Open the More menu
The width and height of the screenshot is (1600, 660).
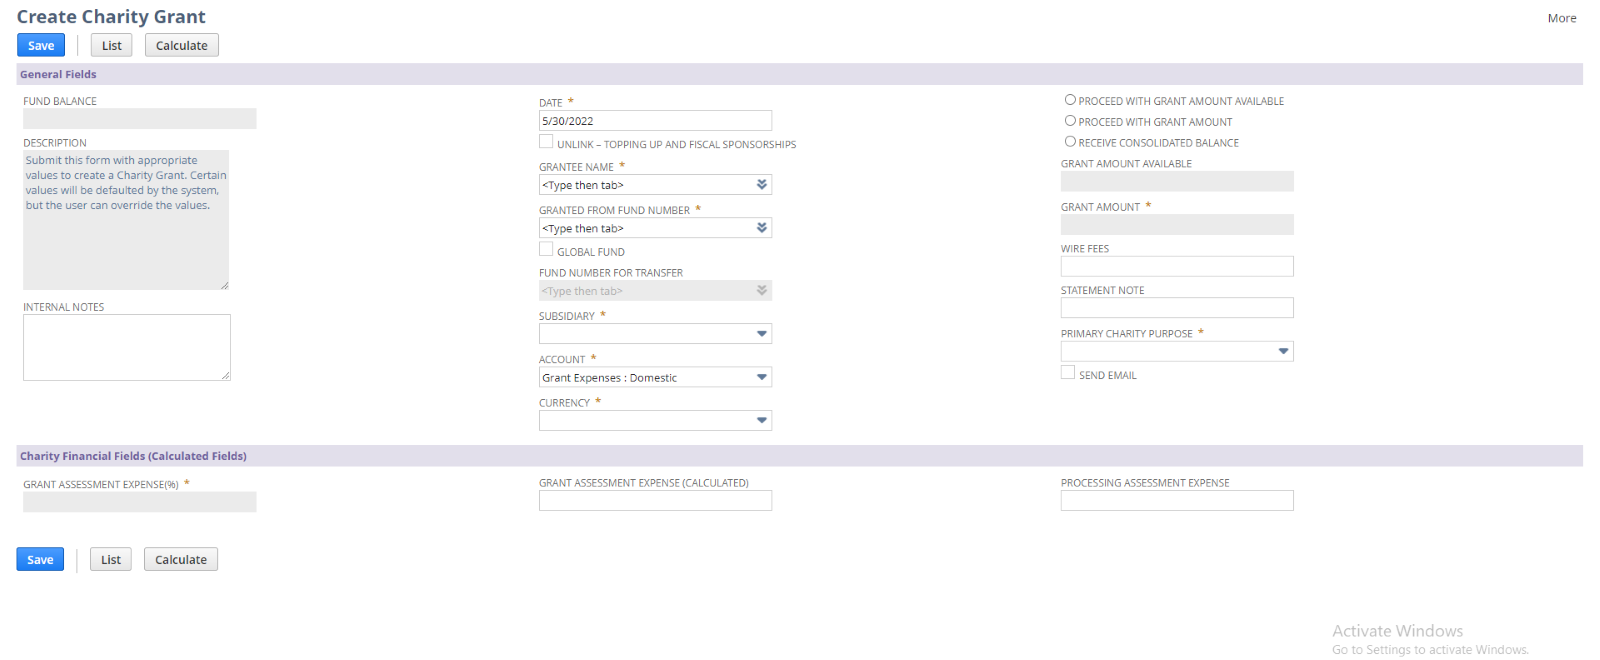1561,18
